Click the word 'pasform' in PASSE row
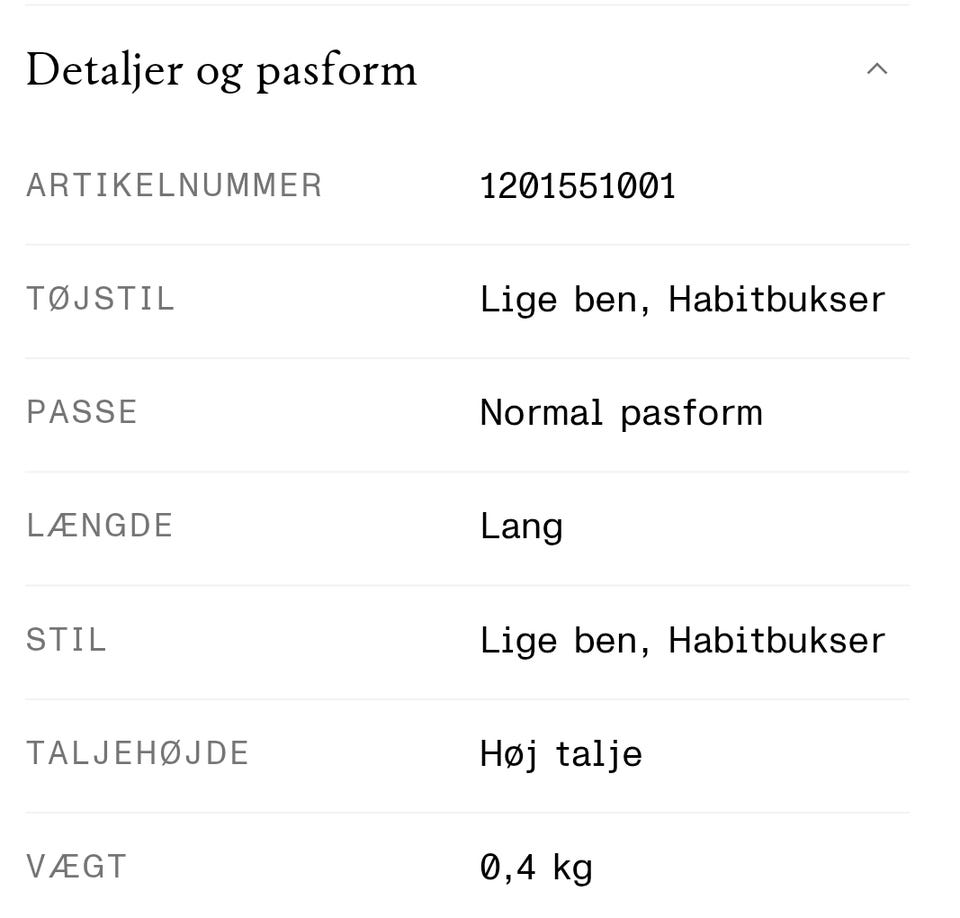The height and width of the screenshot is (918, 960). pos(691,414)
